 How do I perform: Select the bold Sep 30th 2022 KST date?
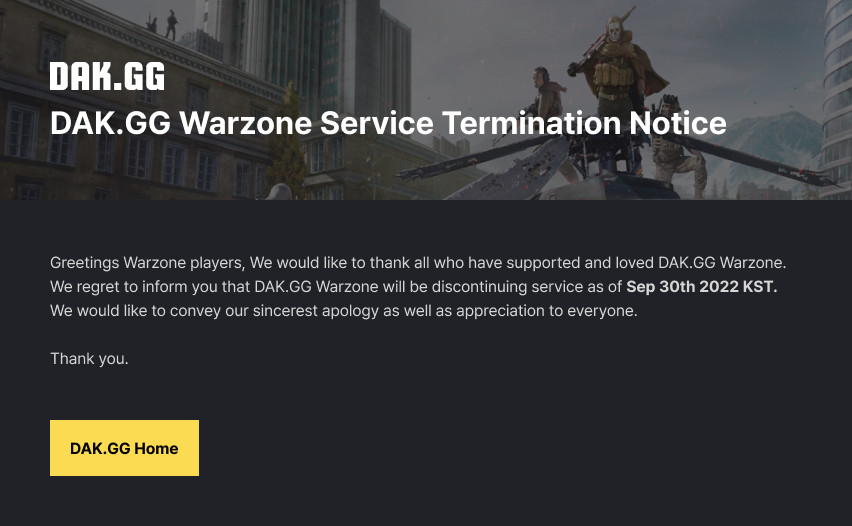[701, 286]
